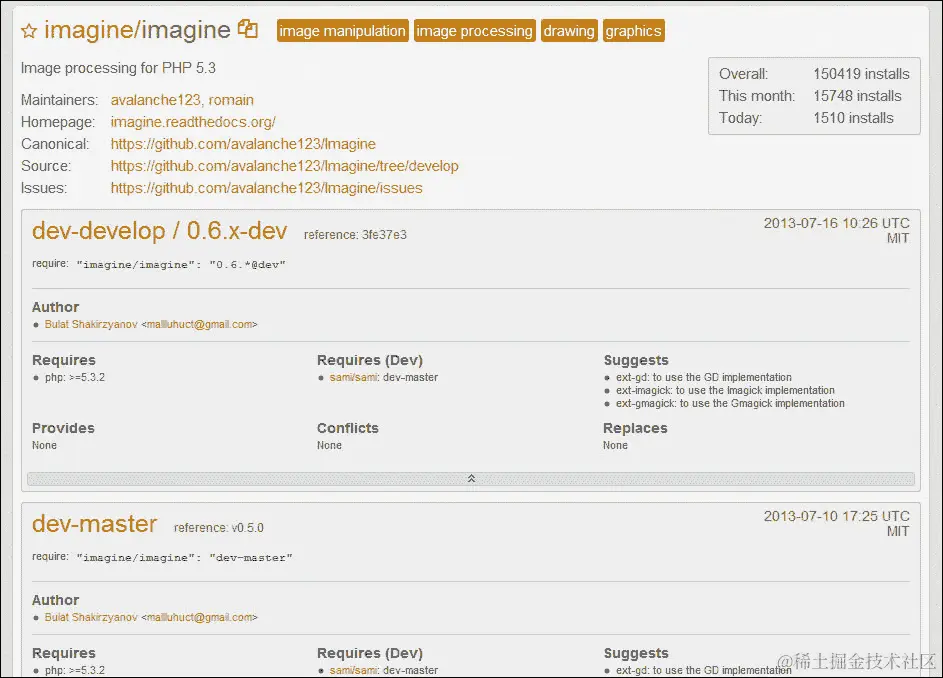Star the imagine/imagine package
943x678 pixels.
coord(29,31)
